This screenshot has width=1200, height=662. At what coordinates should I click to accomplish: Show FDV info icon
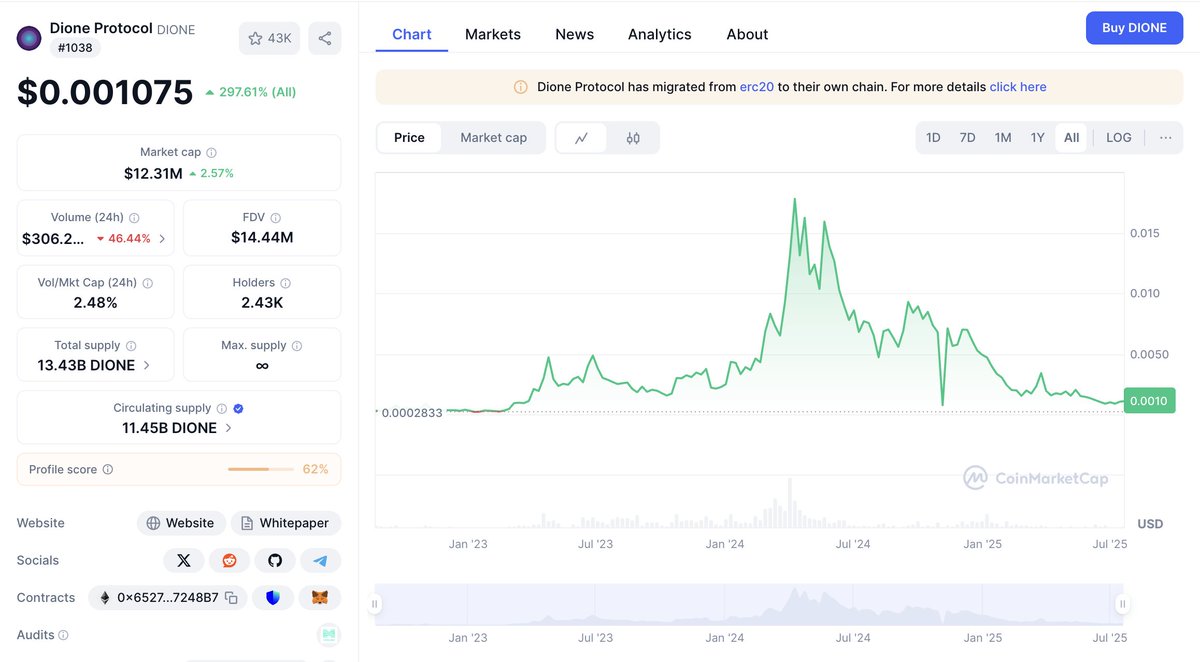[x=275, y=218]
